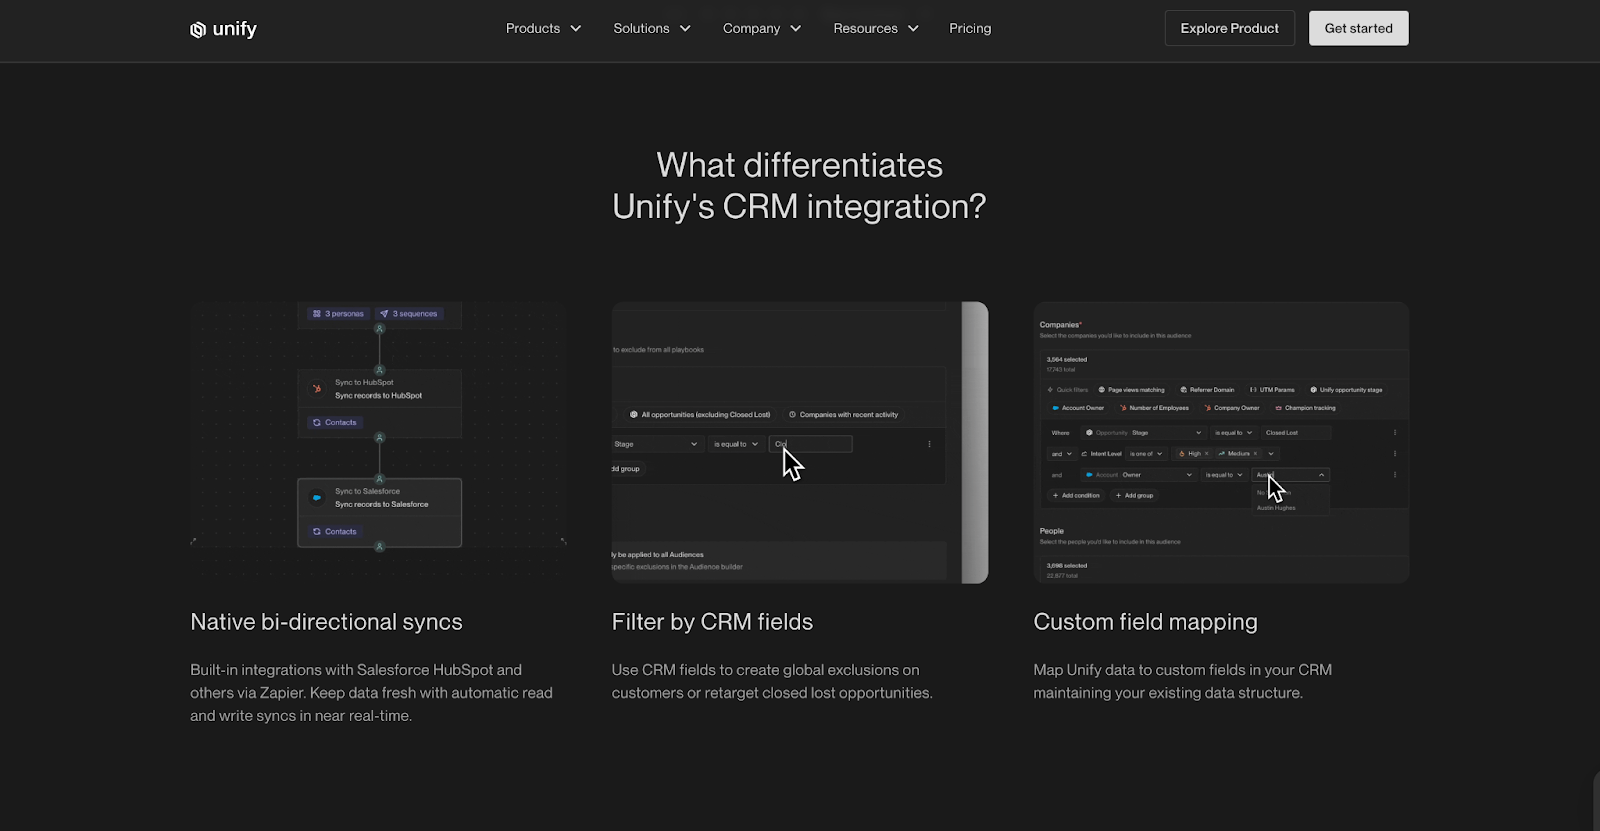Image resolution: width=1600 pixels, height=831 pixels.
Task: Open is equal to dropdown before Closed Lost
Action: pos(1234,433)
